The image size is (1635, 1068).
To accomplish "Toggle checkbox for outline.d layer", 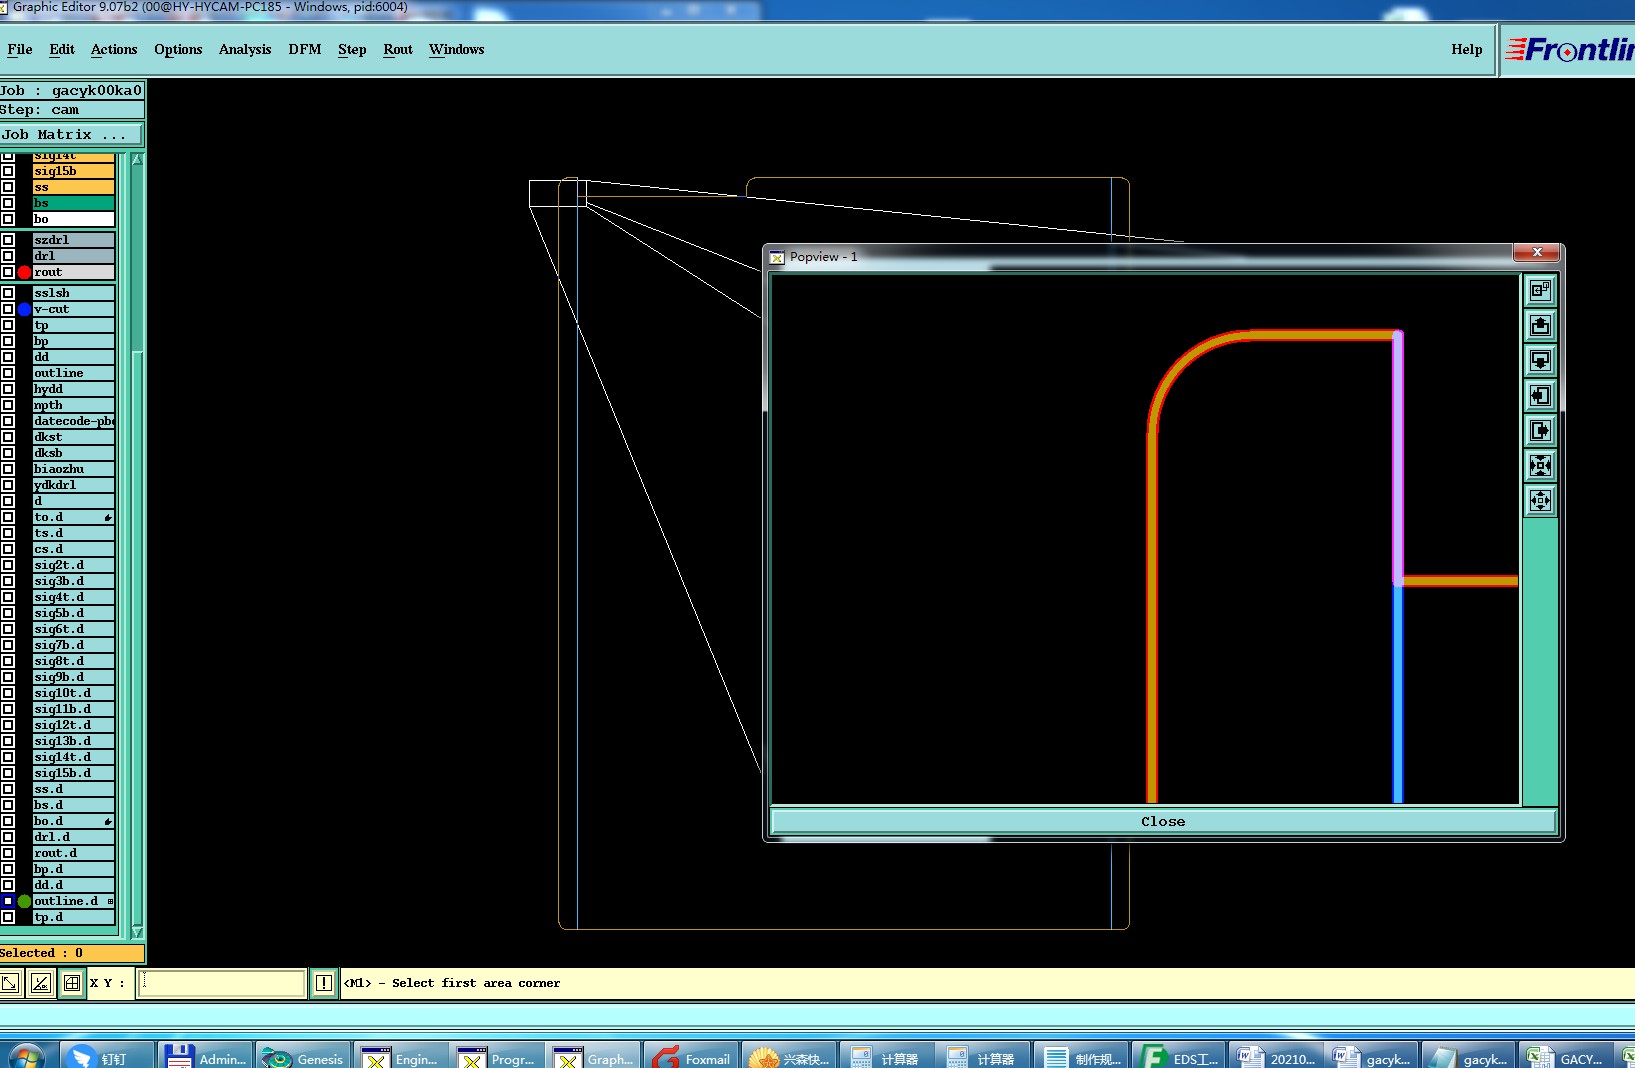I will pos(8,901).
